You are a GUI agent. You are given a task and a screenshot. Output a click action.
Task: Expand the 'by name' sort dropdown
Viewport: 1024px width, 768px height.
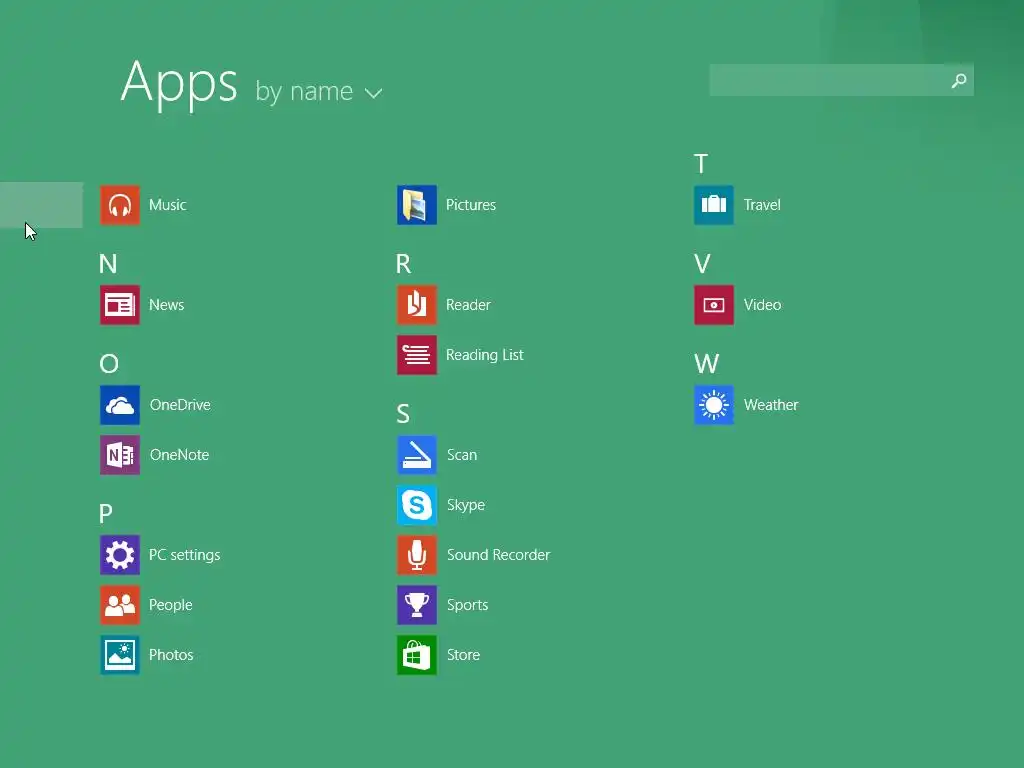click(318, 92)
